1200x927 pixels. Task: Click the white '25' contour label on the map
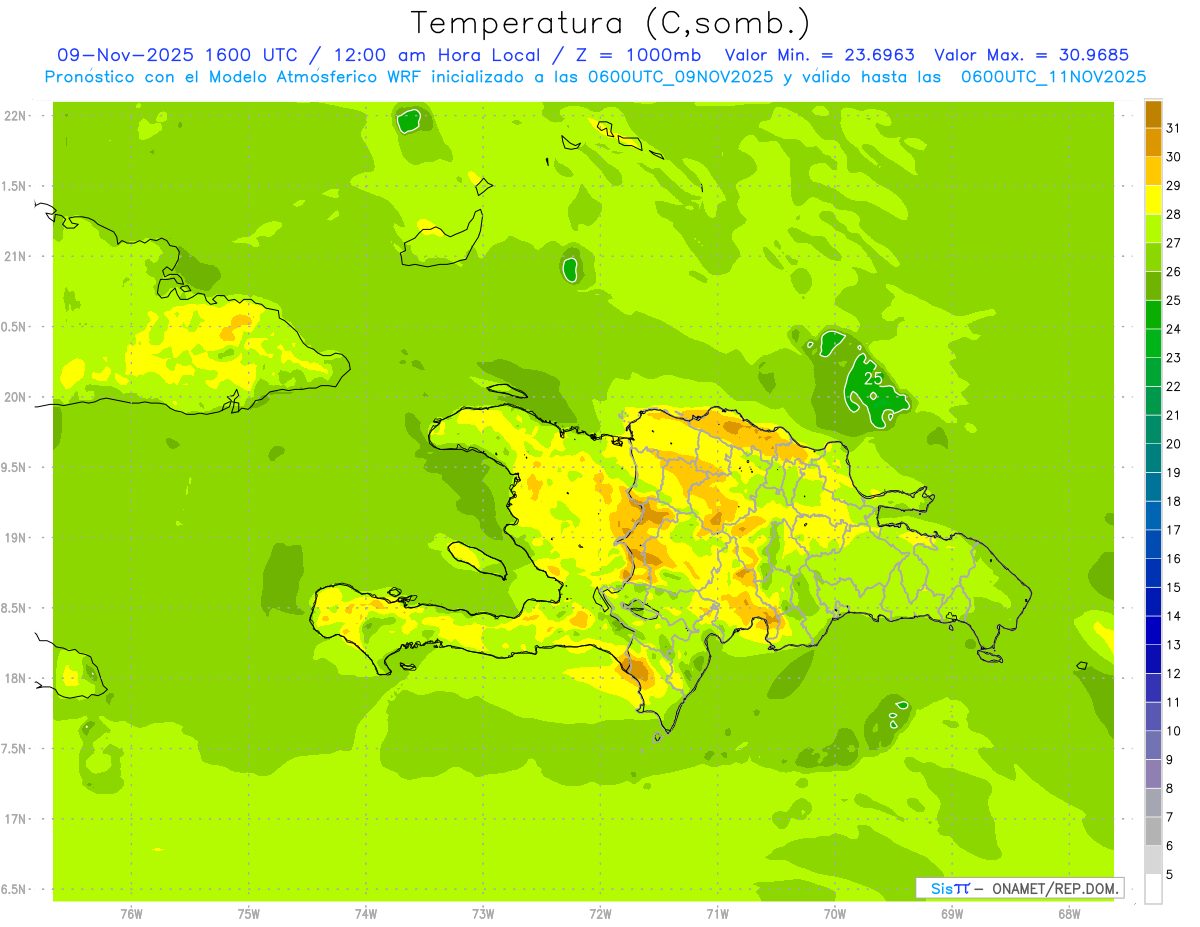coord(873,379)
